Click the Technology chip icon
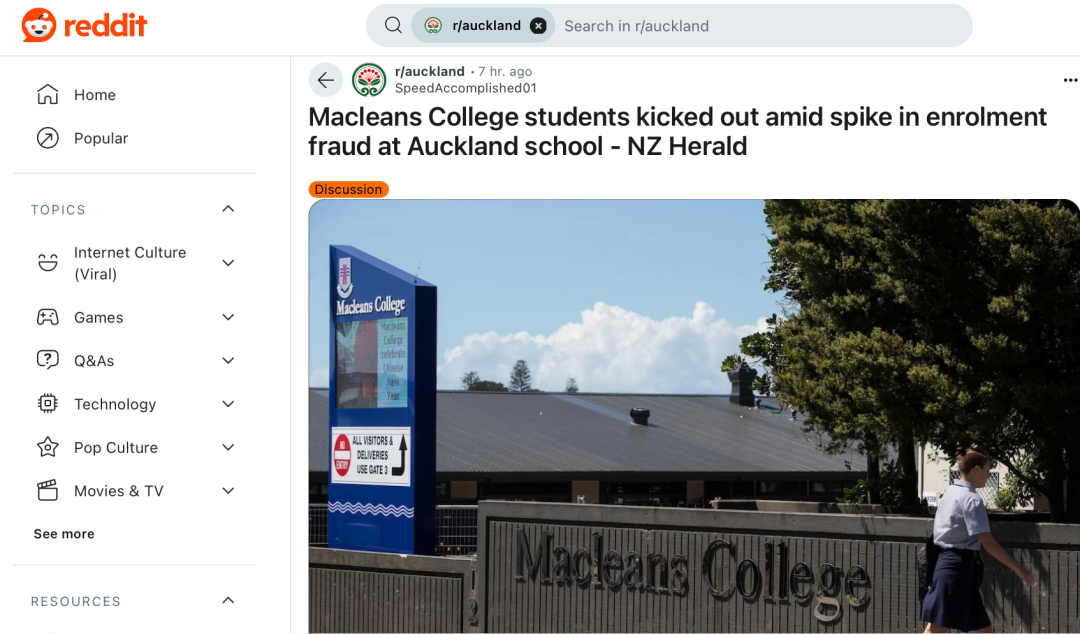Image resolution: width=1080 pixels, height=634 pixels. (47, 404)
